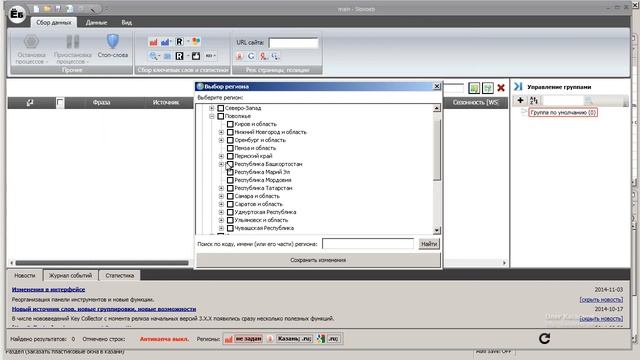
Task: Expand the Нижний Новгород и область node
Action: pyautogui.click(x=221, y=132)
